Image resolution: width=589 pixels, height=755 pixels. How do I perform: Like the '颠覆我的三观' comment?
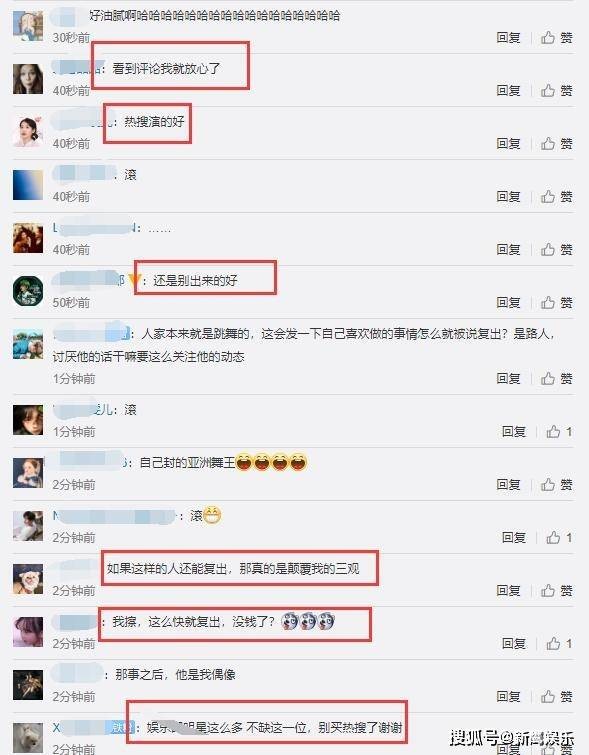556,590
